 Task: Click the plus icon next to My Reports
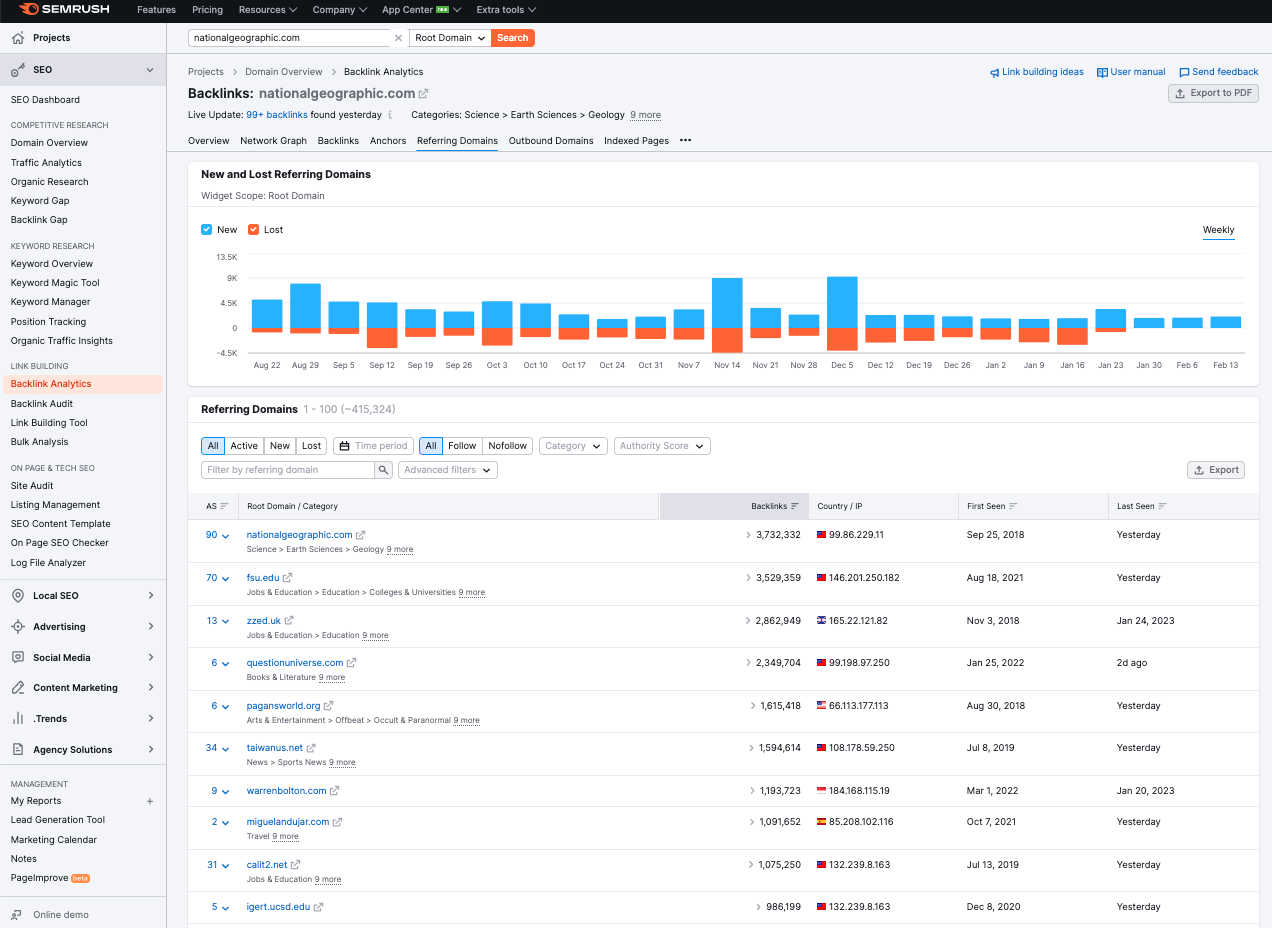pyautogui.click(x=150, y=801)
